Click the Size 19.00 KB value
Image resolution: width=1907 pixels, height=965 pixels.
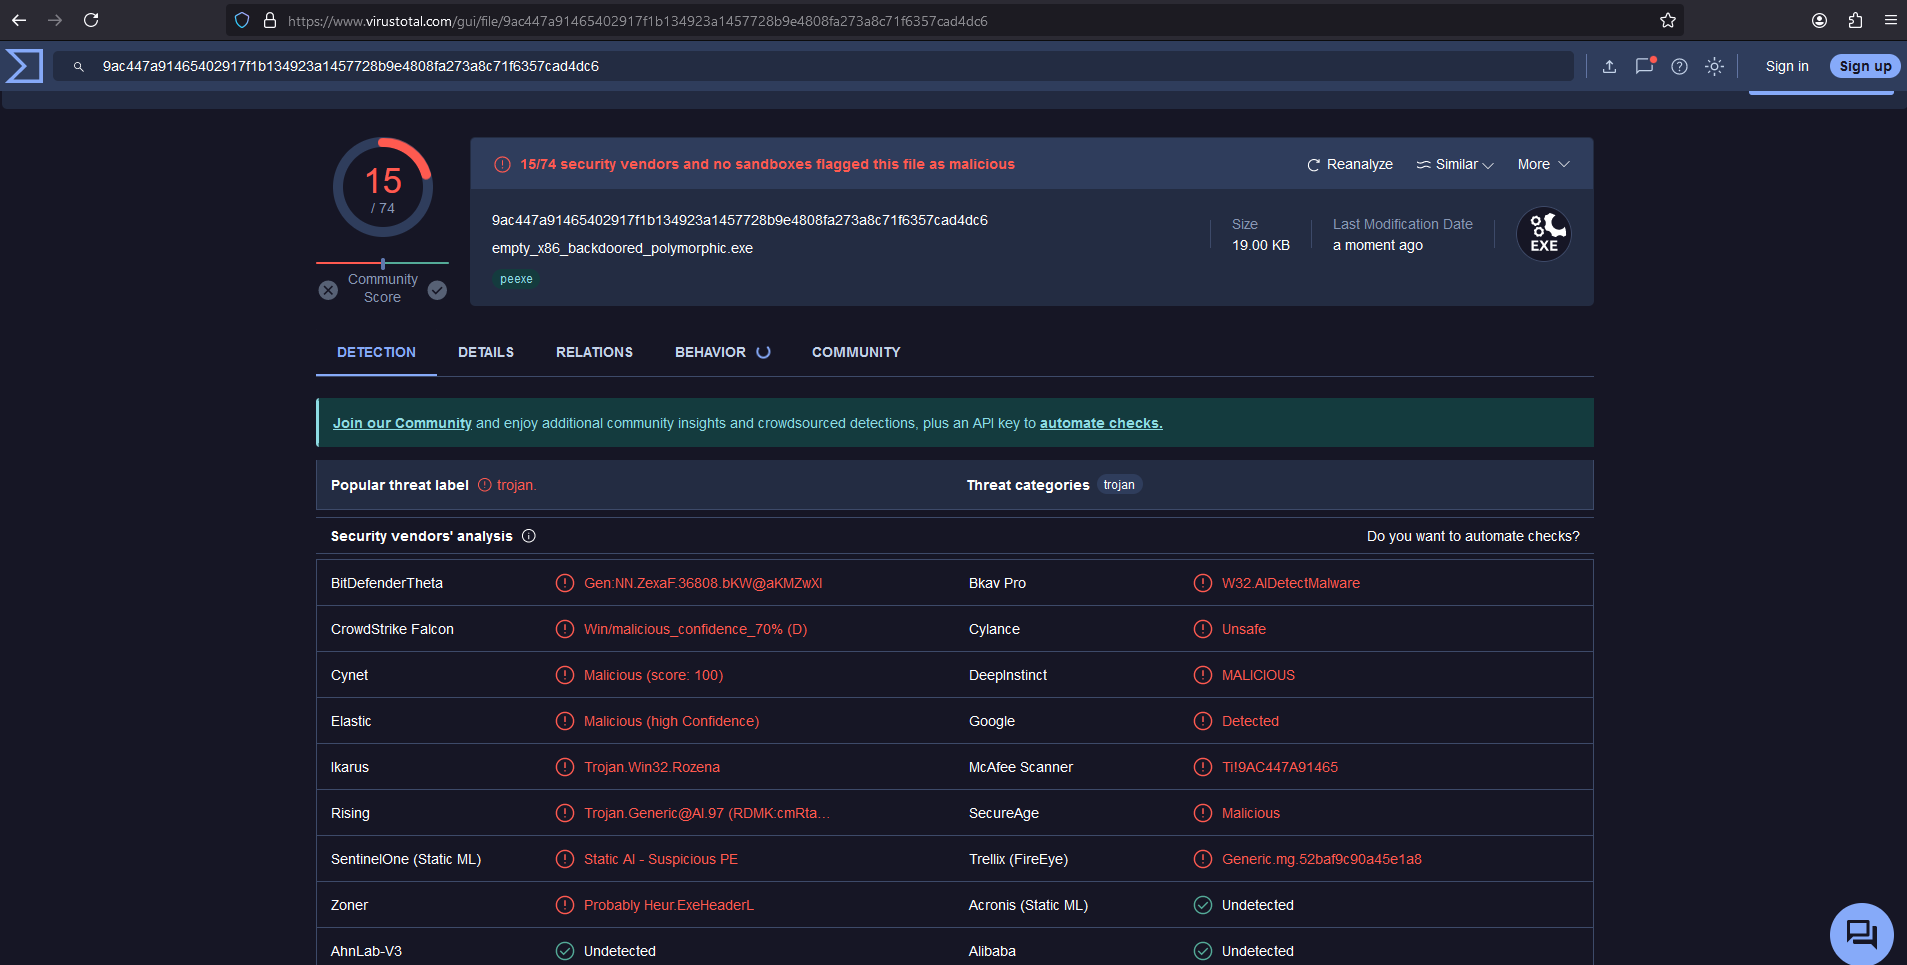[1261, 245]
